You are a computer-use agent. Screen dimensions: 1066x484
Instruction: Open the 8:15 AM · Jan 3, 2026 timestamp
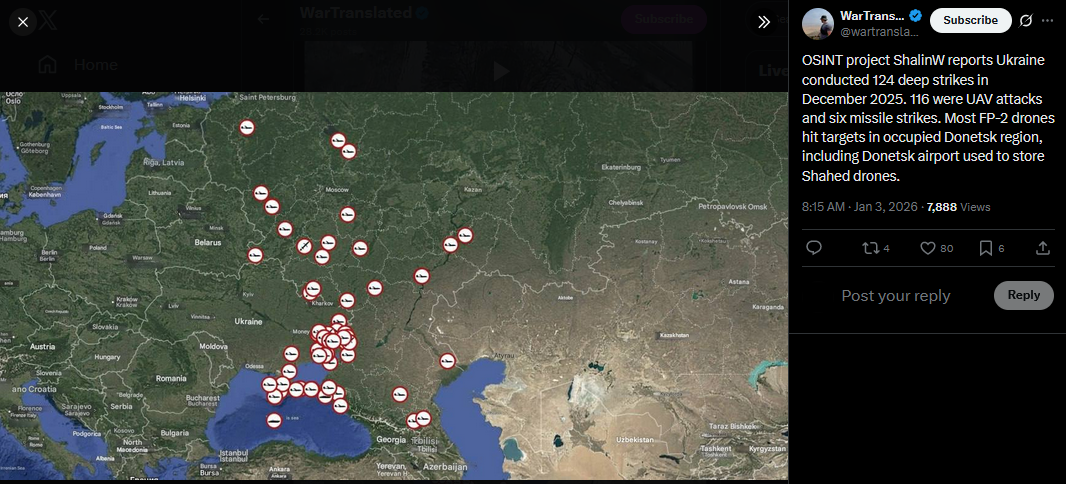click(x=859, y=207)
